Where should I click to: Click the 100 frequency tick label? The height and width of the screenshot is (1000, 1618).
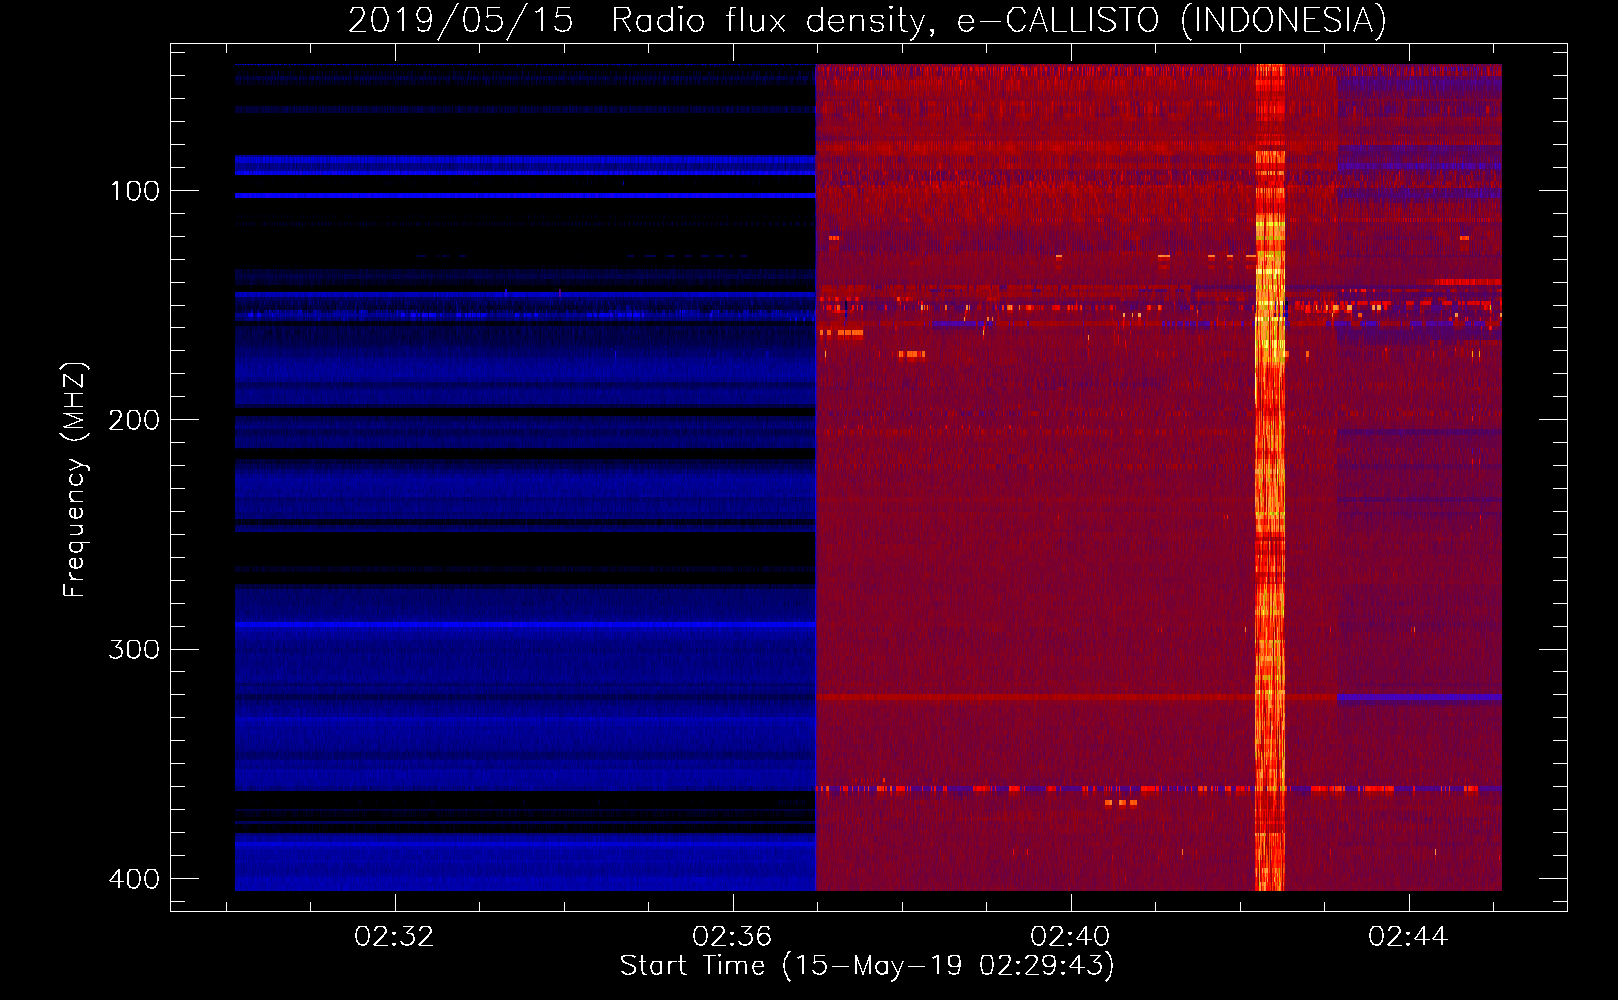click(135, 191)
